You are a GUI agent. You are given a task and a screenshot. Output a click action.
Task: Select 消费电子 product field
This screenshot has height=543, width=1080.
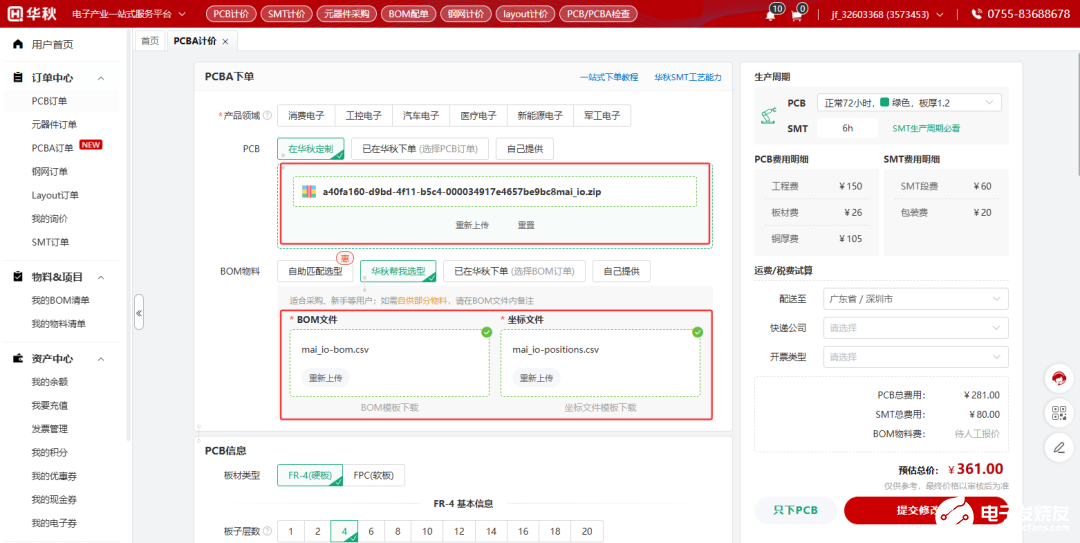click(x=307, y=116)
